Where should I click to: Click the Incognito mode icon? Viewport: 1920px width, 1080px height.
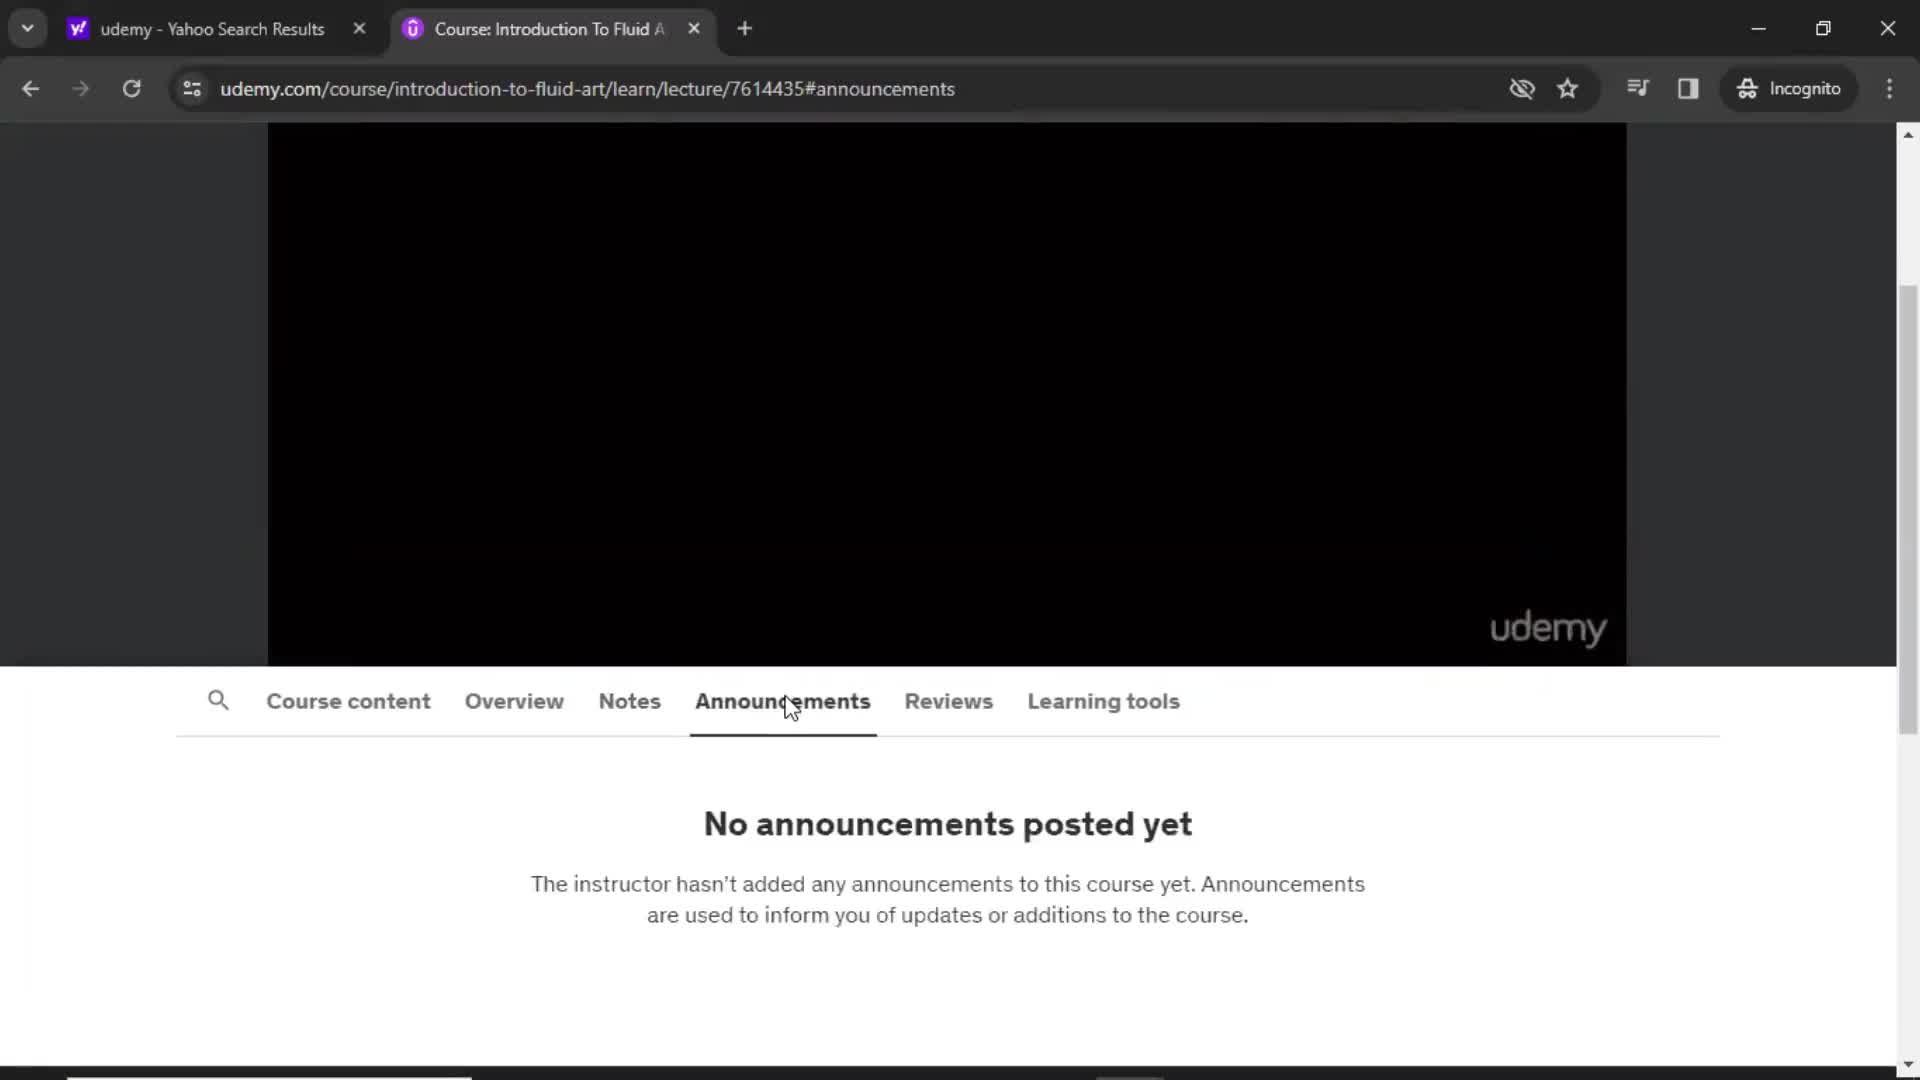(x=1747, y=88)
